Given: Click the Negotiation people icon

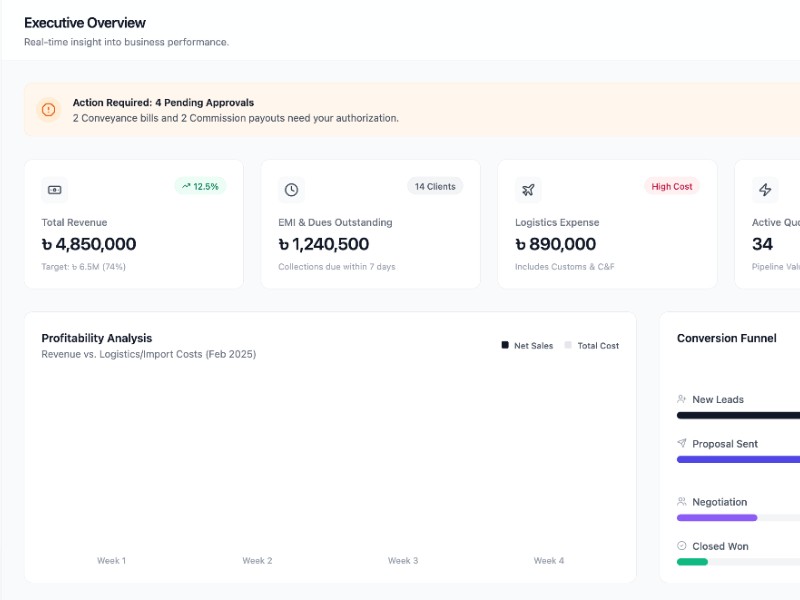Looking at the screenshot, I should 682,502.
